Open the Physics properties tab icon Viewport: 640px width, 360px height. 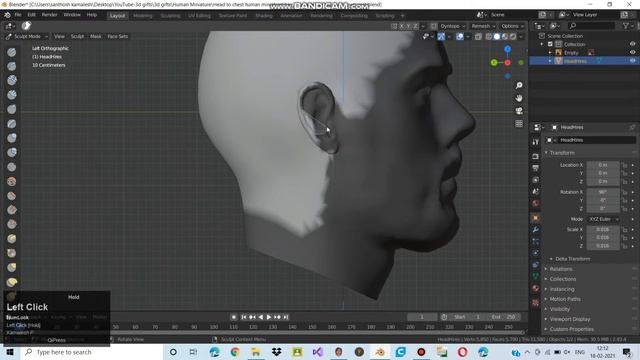tap(536, 253)
